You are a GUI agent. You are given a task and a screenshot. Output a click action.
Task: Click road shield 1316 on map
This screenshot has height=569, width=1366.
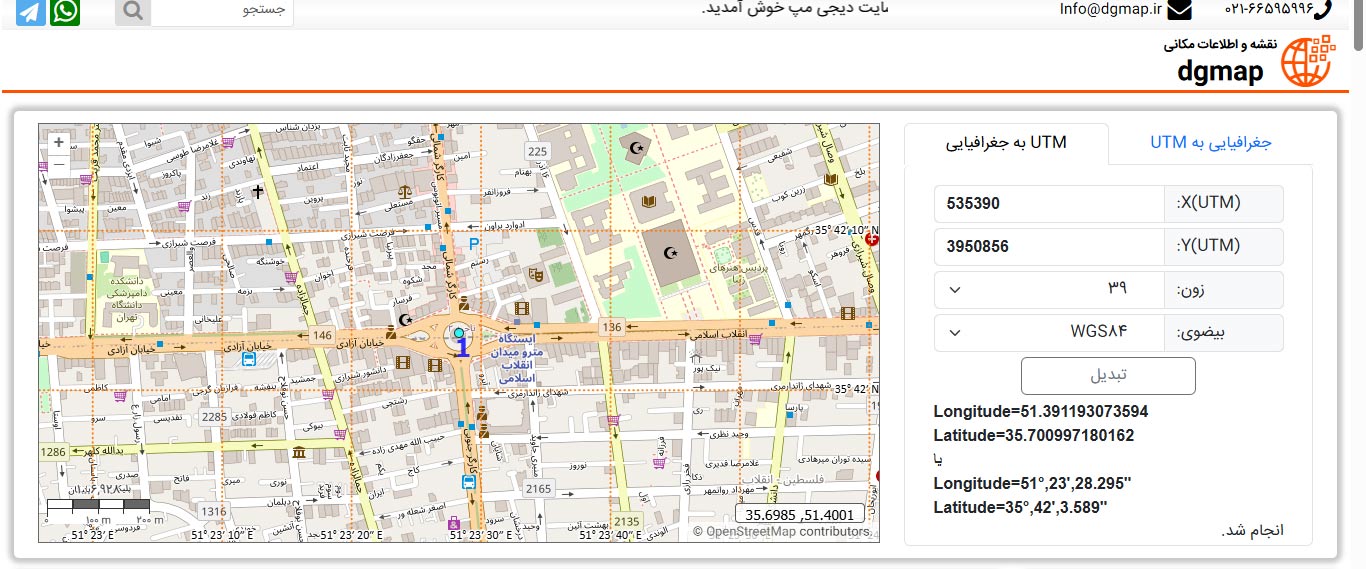click(213, 512)
